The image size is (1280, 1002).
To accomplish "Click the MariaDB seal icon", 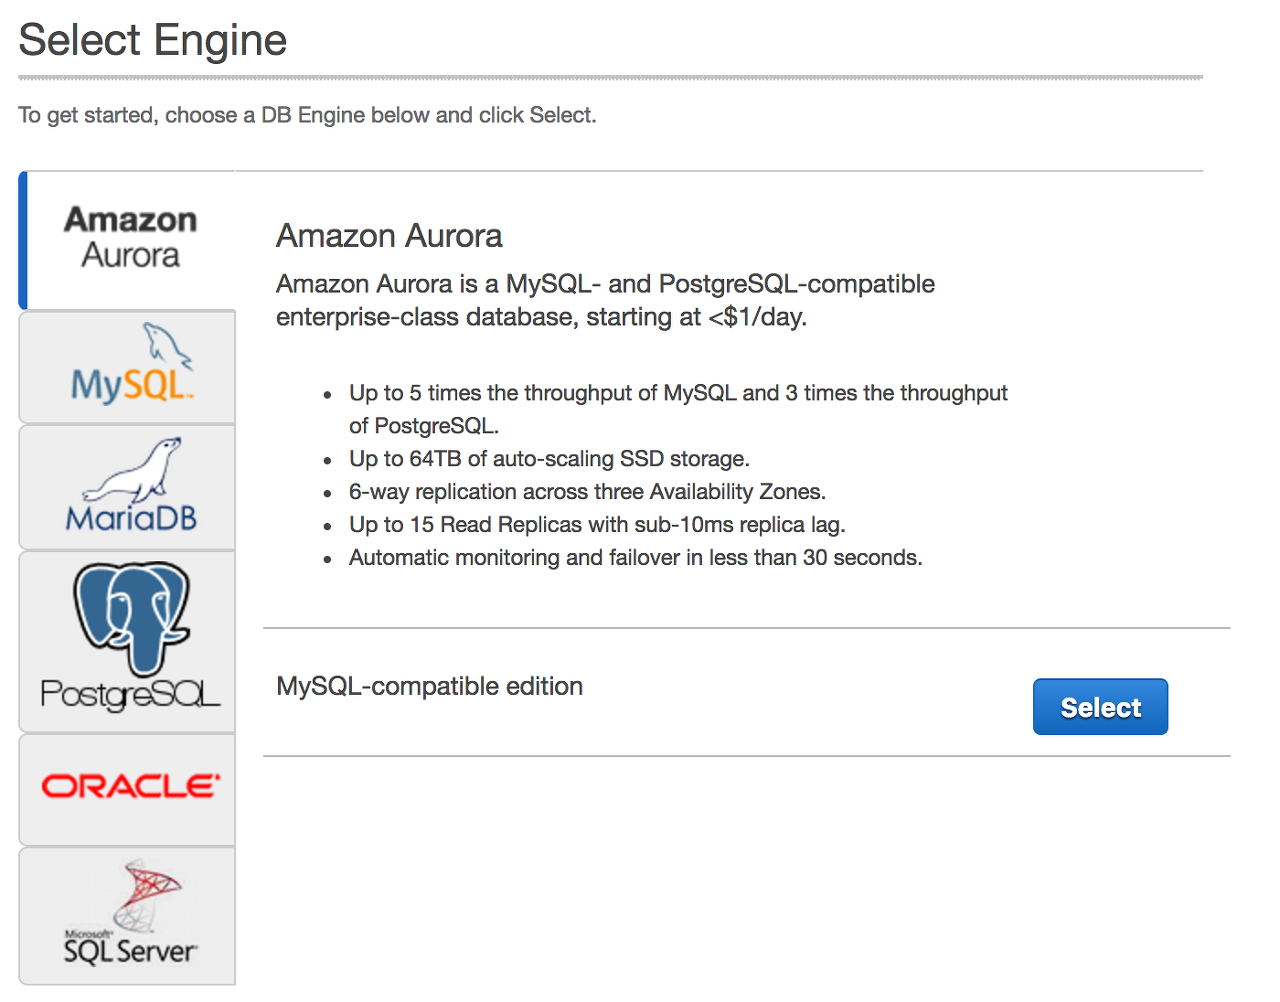I will tap(133, 469).
